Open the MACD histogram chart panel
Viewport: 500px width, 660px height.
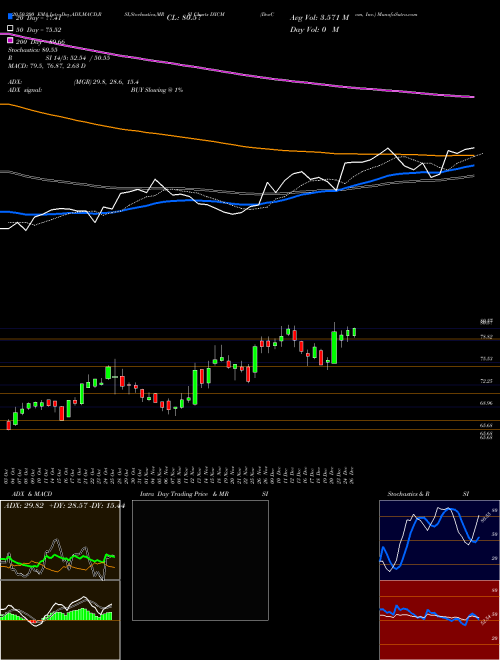pos(60,620)
